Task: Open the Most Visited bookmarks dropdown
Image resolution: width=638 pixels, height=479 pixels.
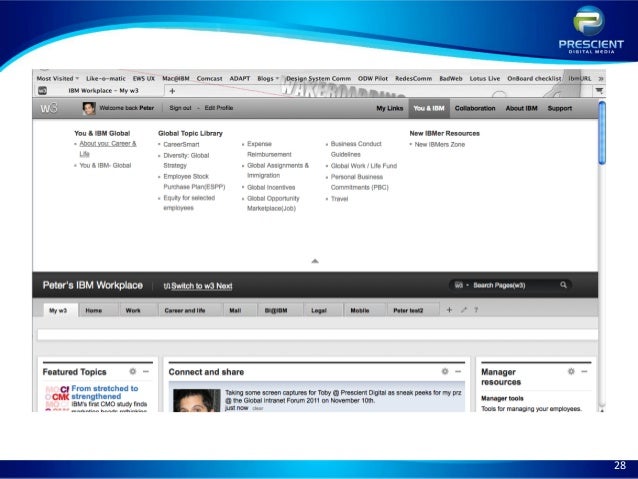Action: click(x=57, y=79)
